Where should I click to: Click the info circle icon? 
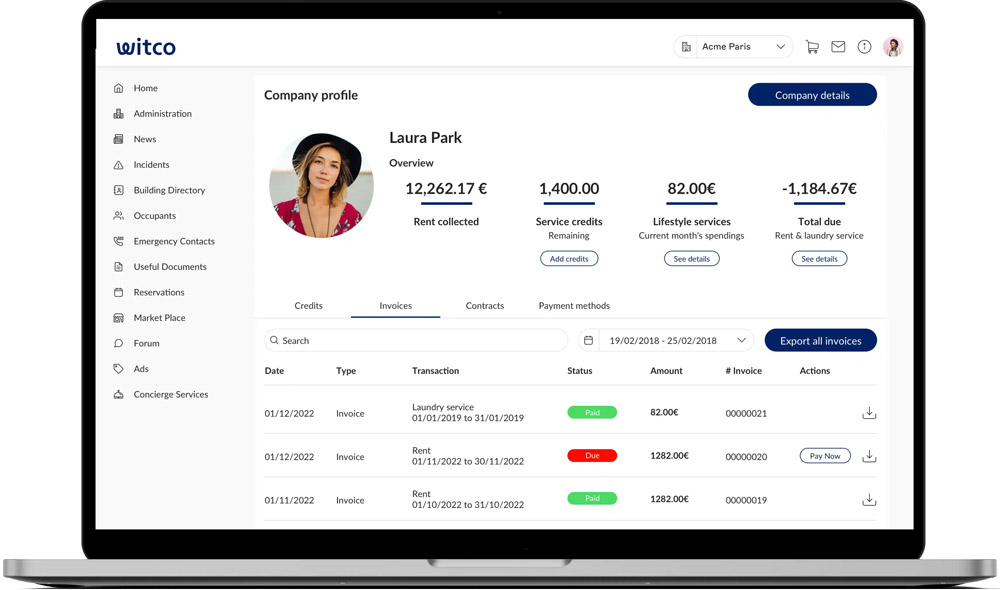tap(864, 47)
